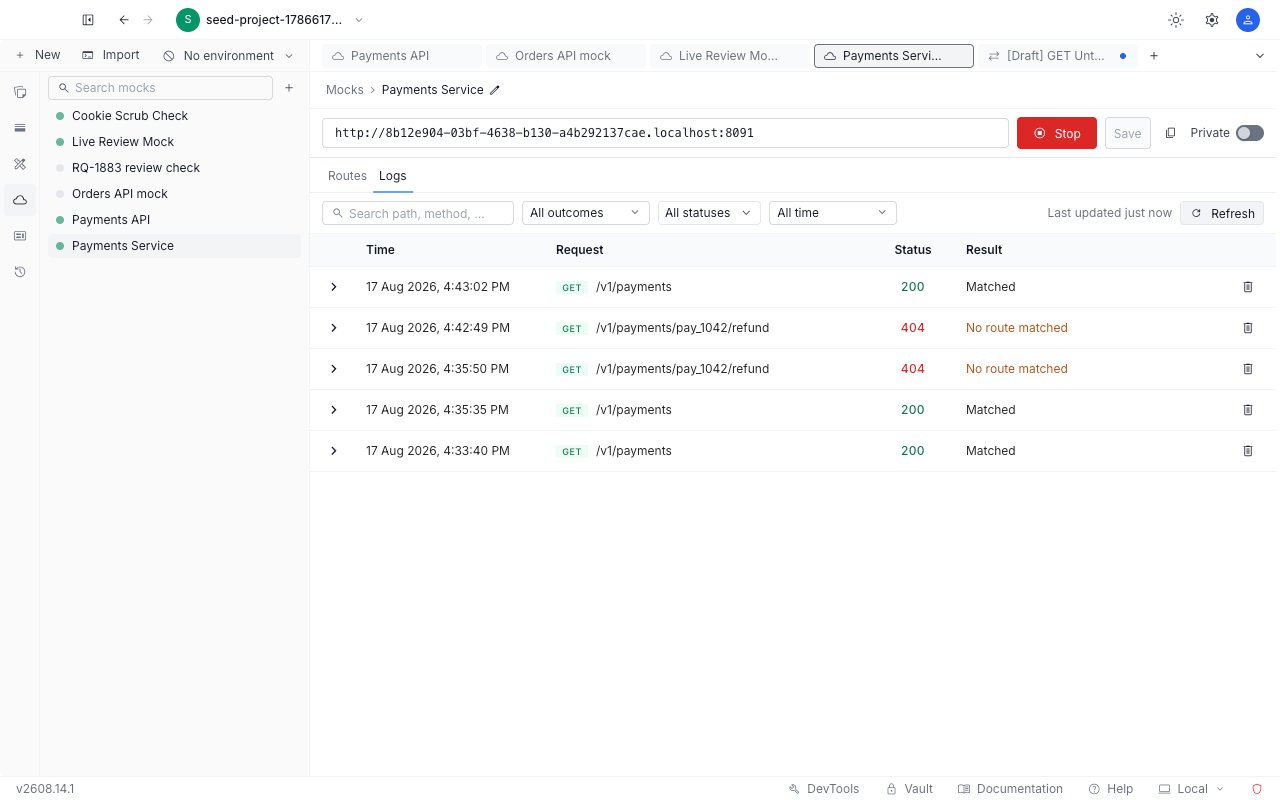Open History icon in left sidebar

(20, 272)
